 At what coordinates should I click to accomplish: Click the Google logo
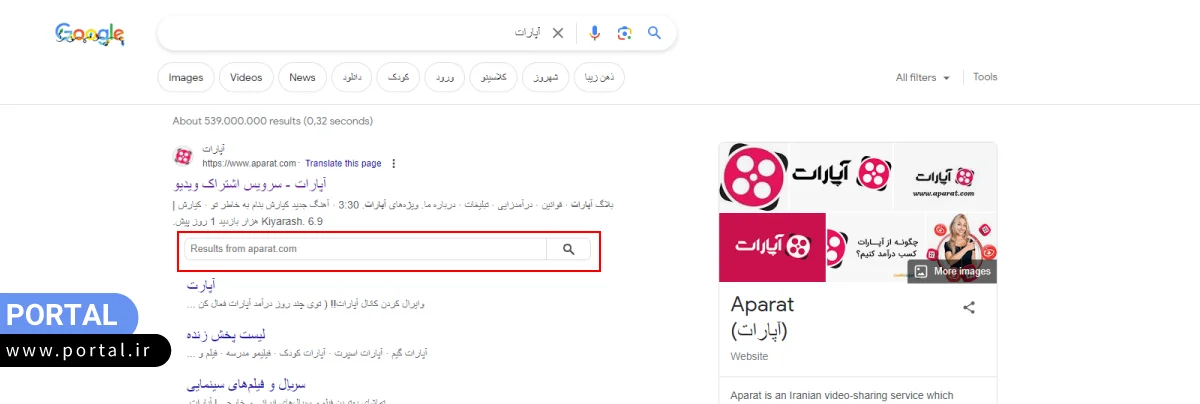90,34
